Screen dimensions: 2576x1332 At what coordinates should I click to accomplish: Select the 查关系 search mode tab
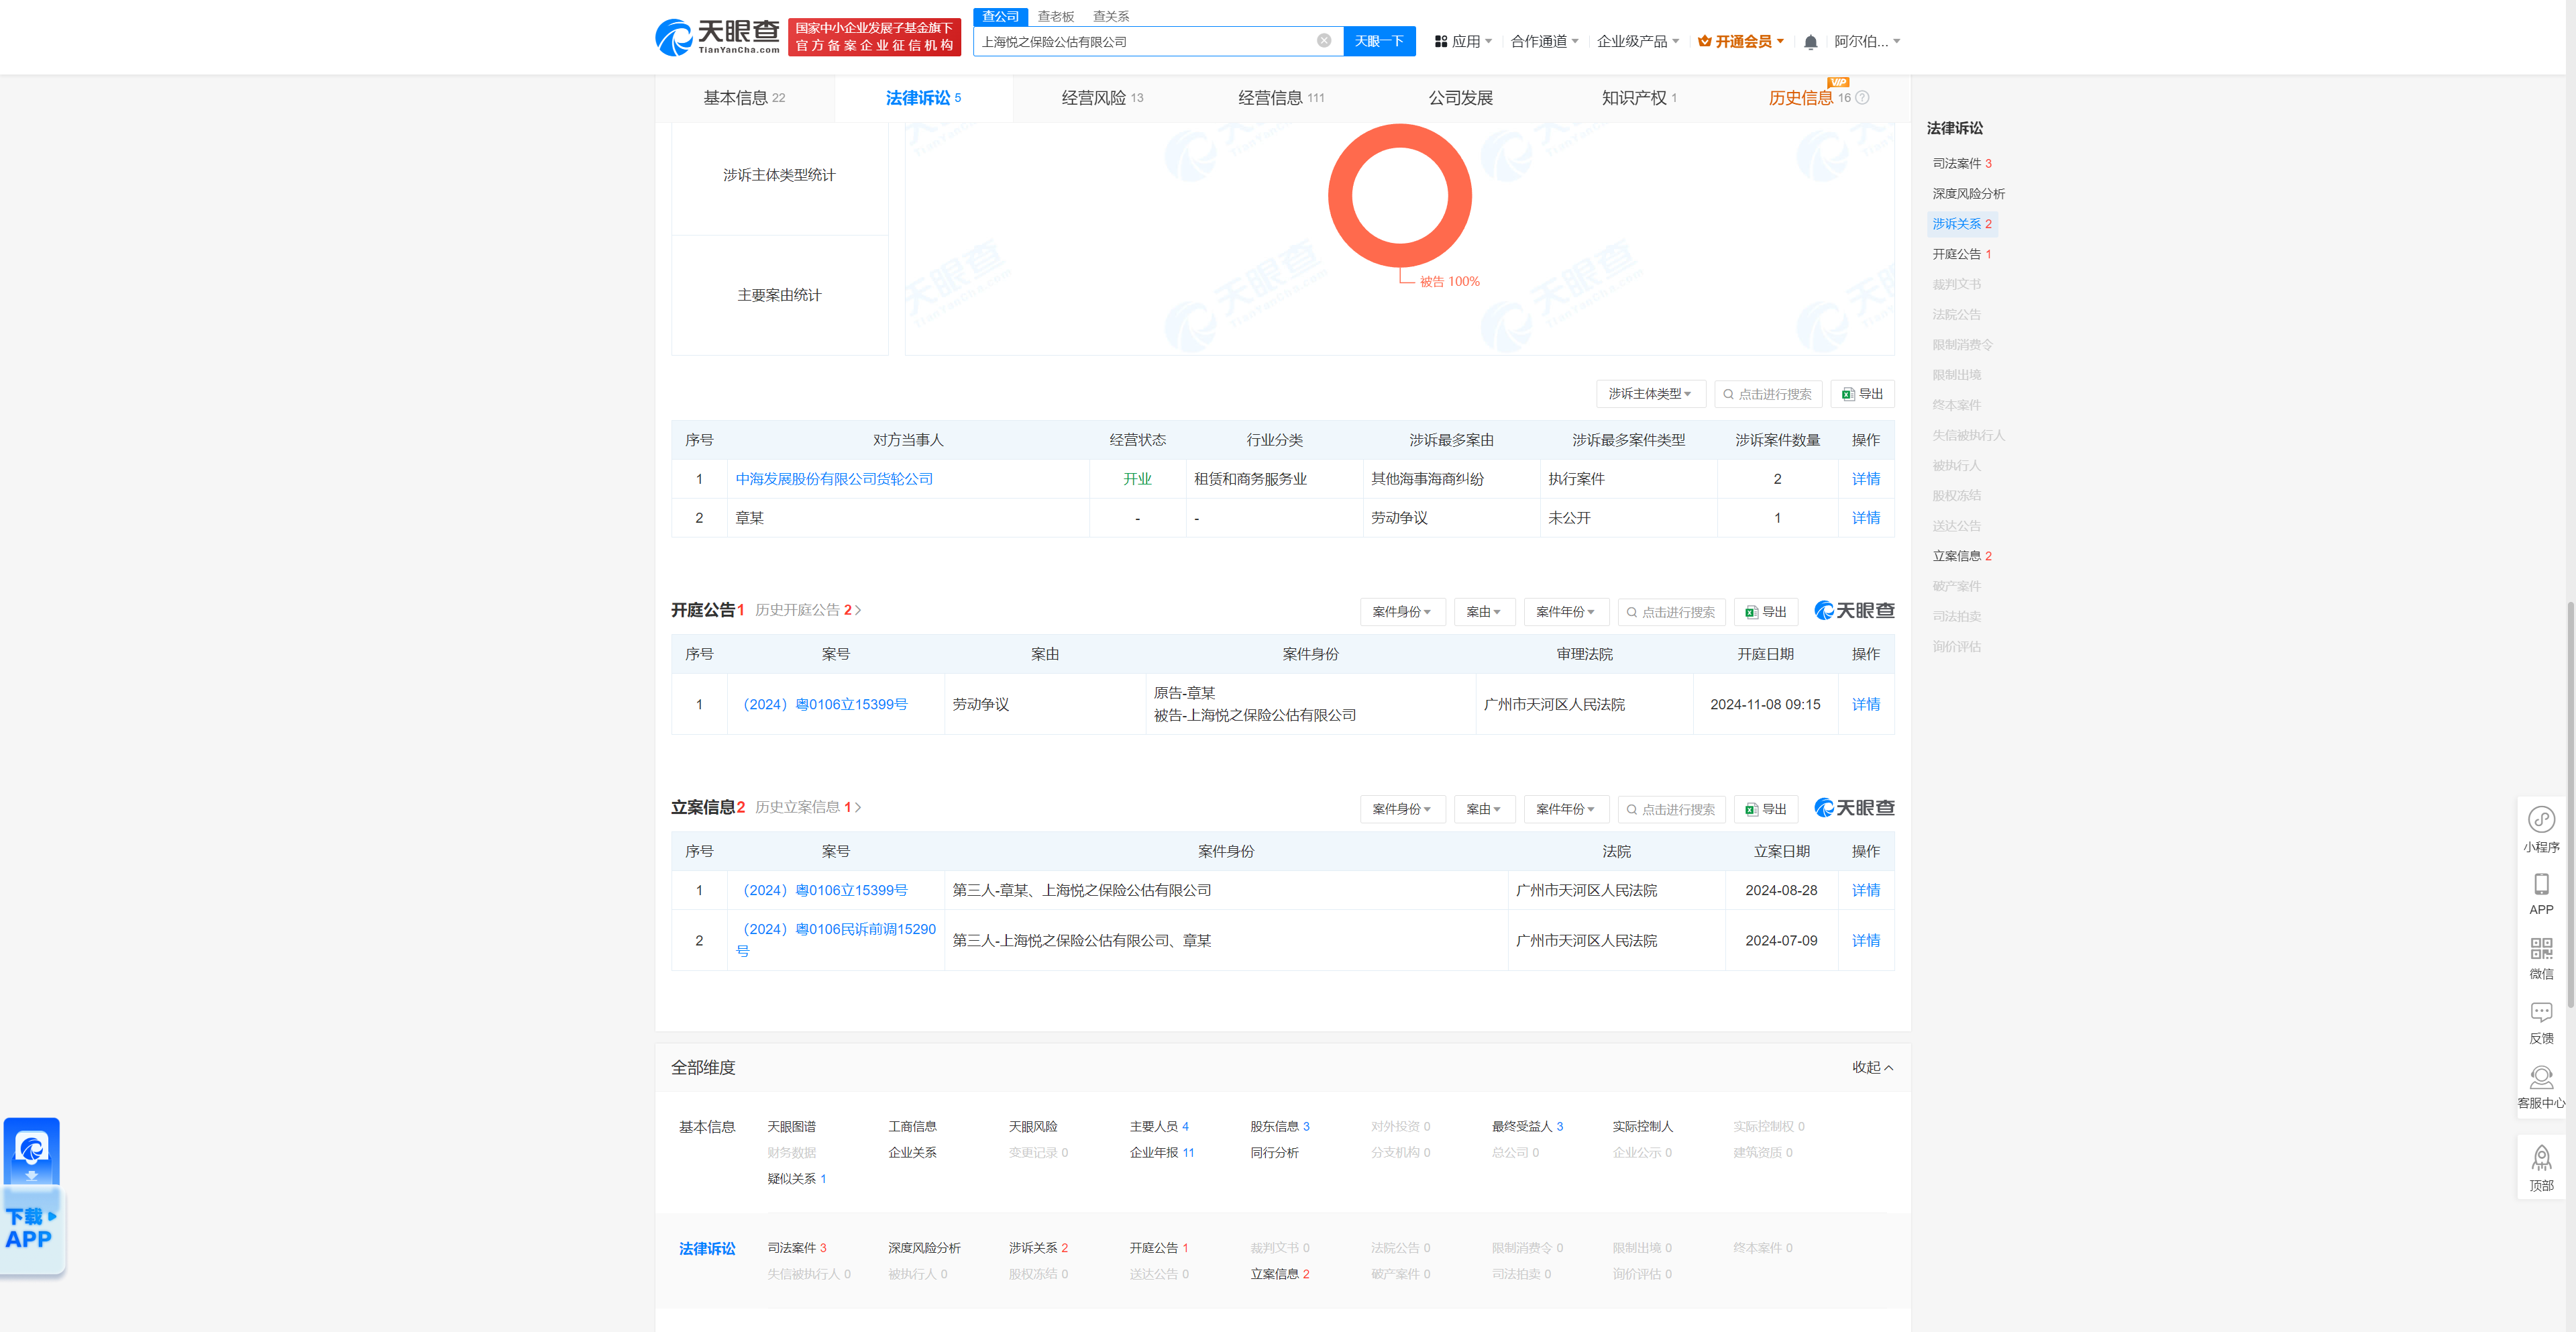point(1110,16)
